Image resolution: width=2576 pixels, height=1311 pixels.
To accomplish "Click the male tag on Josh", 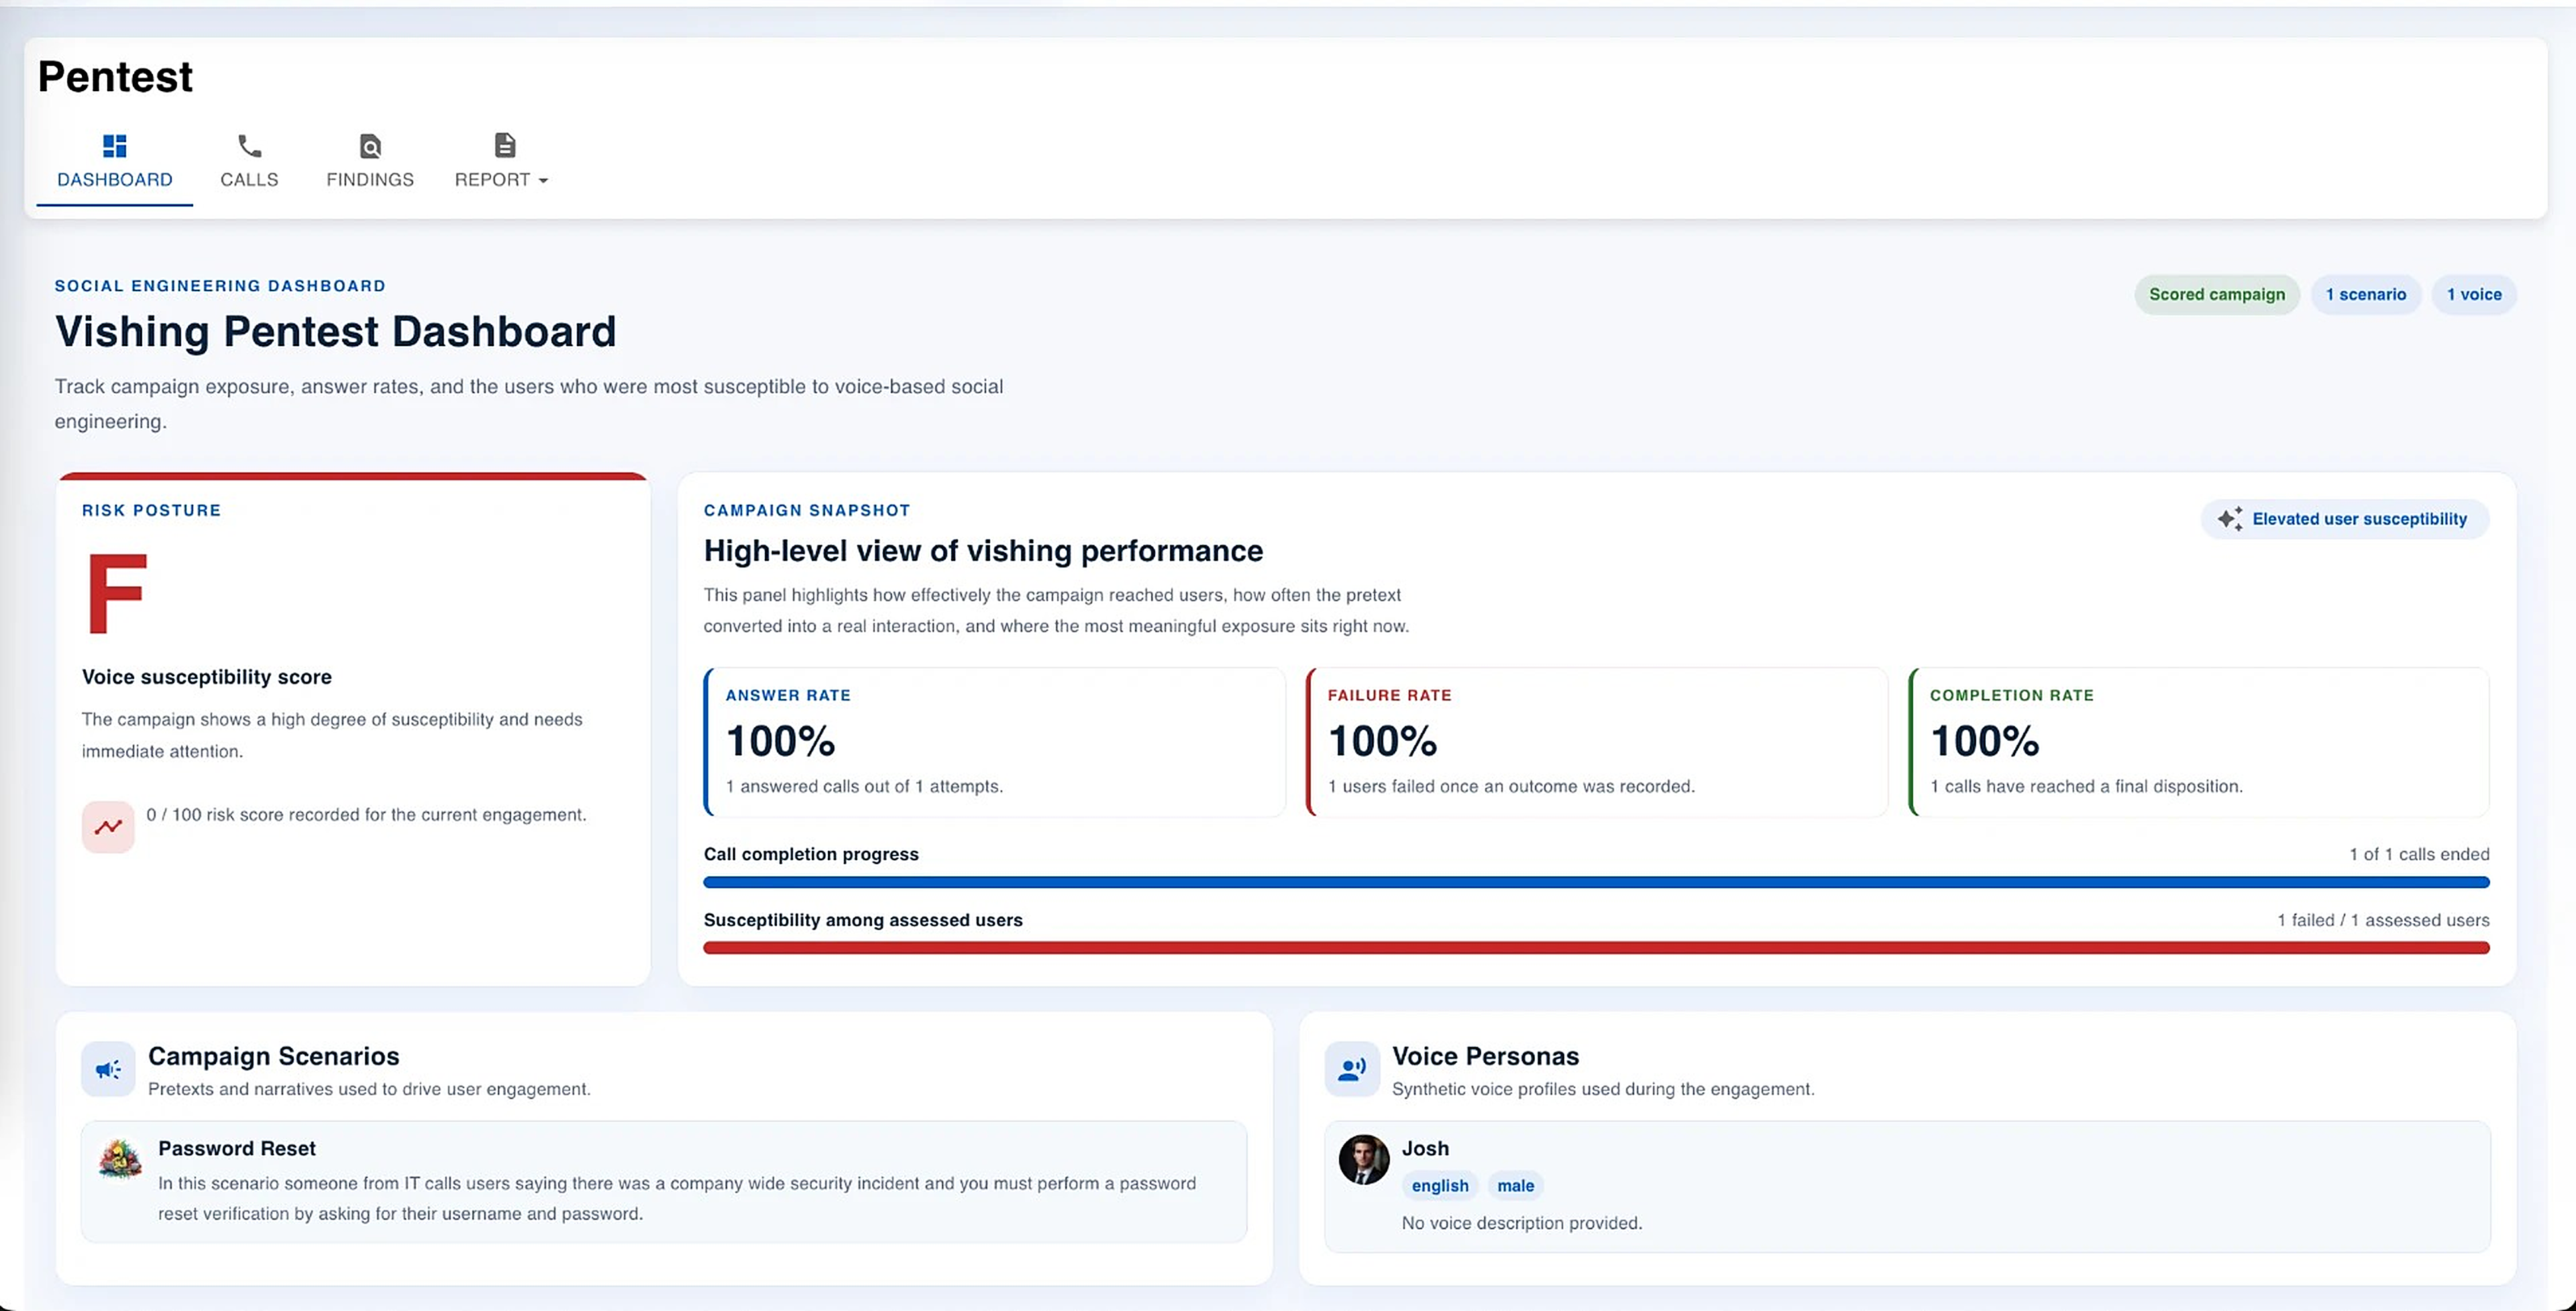I will (x=1515, y=1186).
